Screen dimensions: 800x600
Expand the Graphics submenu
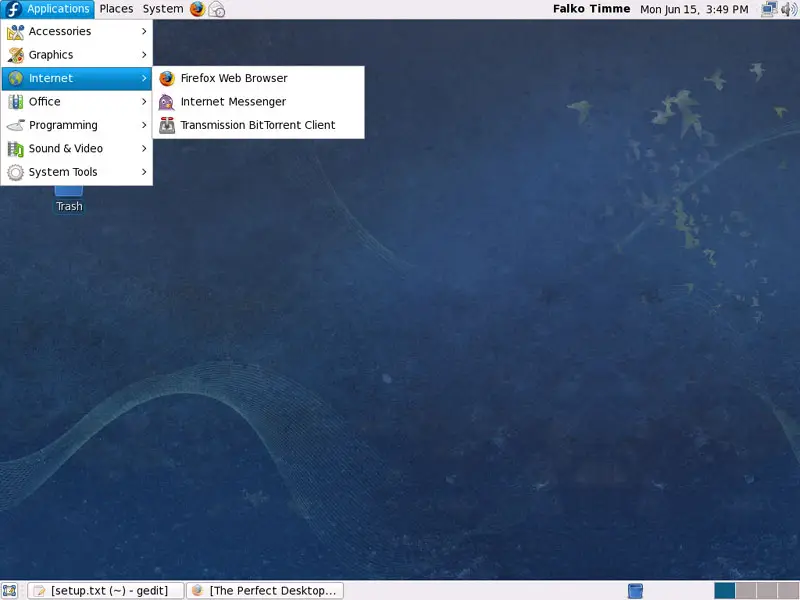pyautogui.click(x=77, y=55)
